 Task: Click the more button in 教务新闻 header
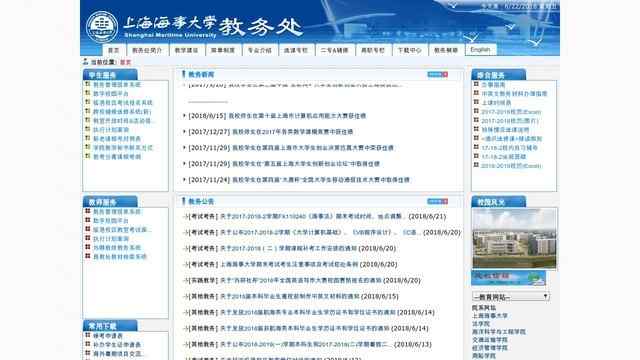click(x=437, y=74)
